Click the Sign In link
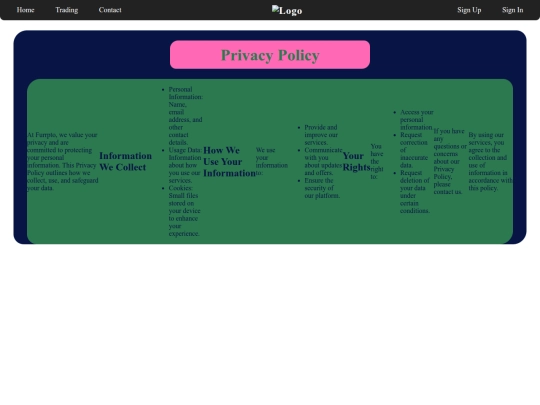Viewport: 540px width, 405px height. [512, 10]
